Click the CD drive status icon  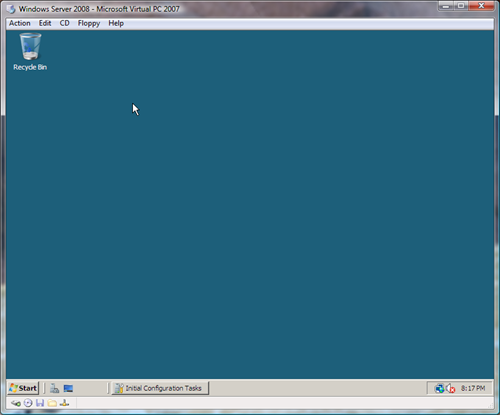click(28, 403)
